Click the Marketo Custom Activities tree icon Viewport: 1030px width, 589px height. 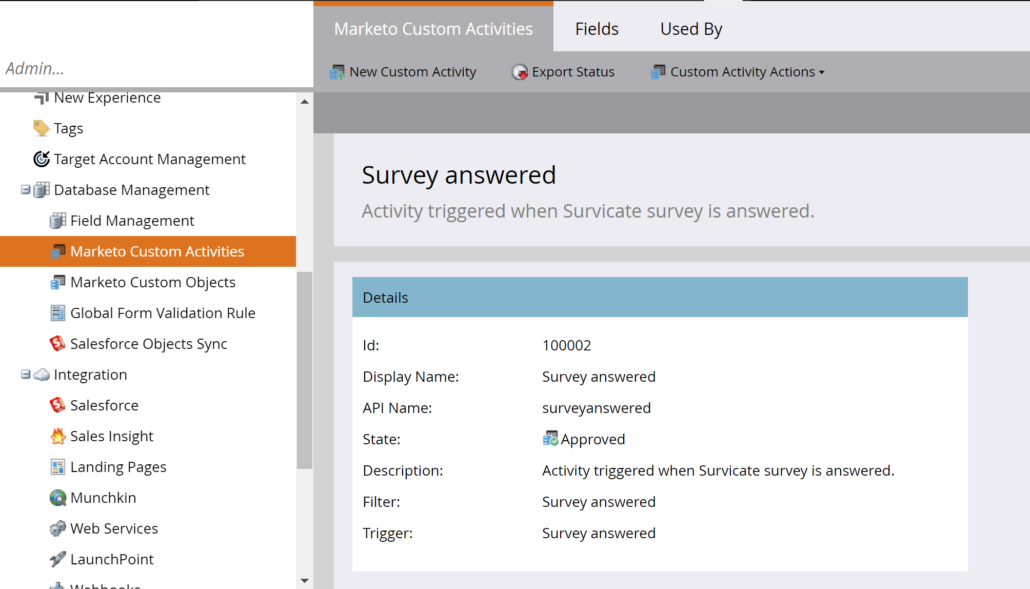point(58,251)
